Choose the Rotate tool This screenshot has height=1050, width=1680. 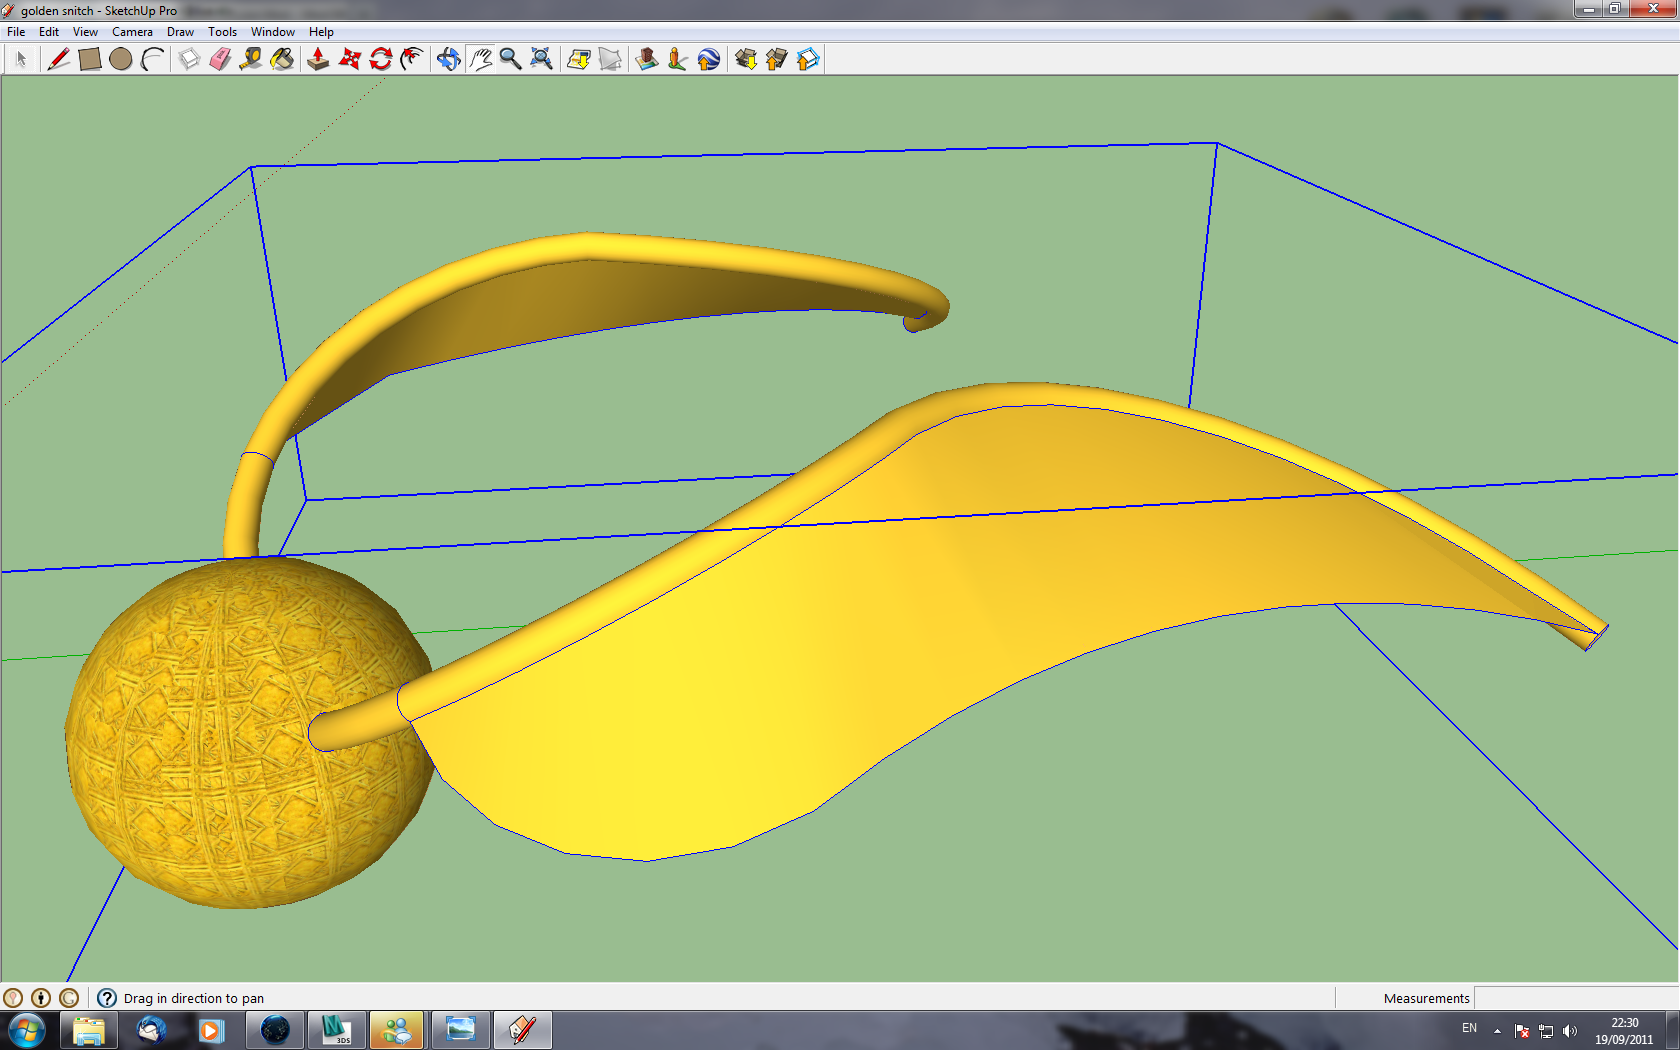[380, 59]
